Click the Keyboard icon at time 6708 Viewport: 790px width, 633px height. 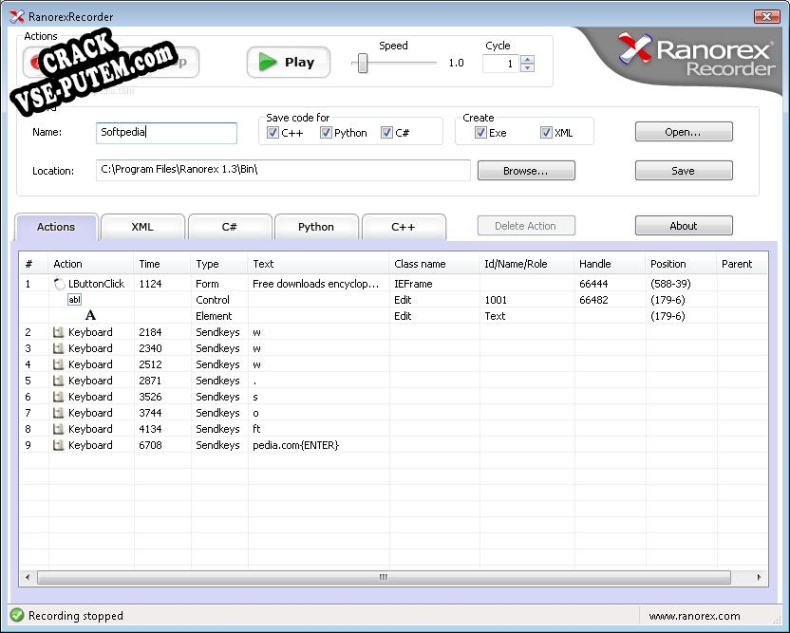(x=58, y=445)
